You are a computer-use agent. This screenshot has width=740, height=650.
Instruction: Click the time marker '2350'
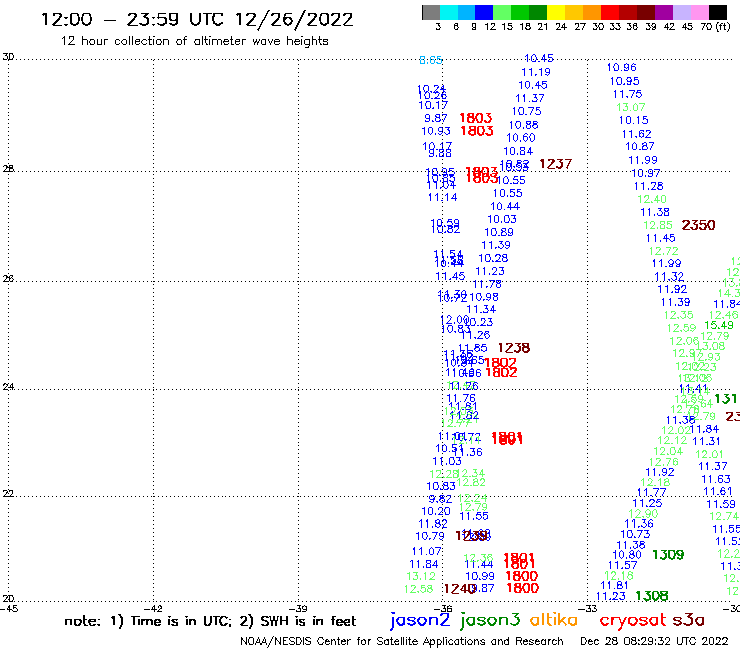tap(698, 225)
